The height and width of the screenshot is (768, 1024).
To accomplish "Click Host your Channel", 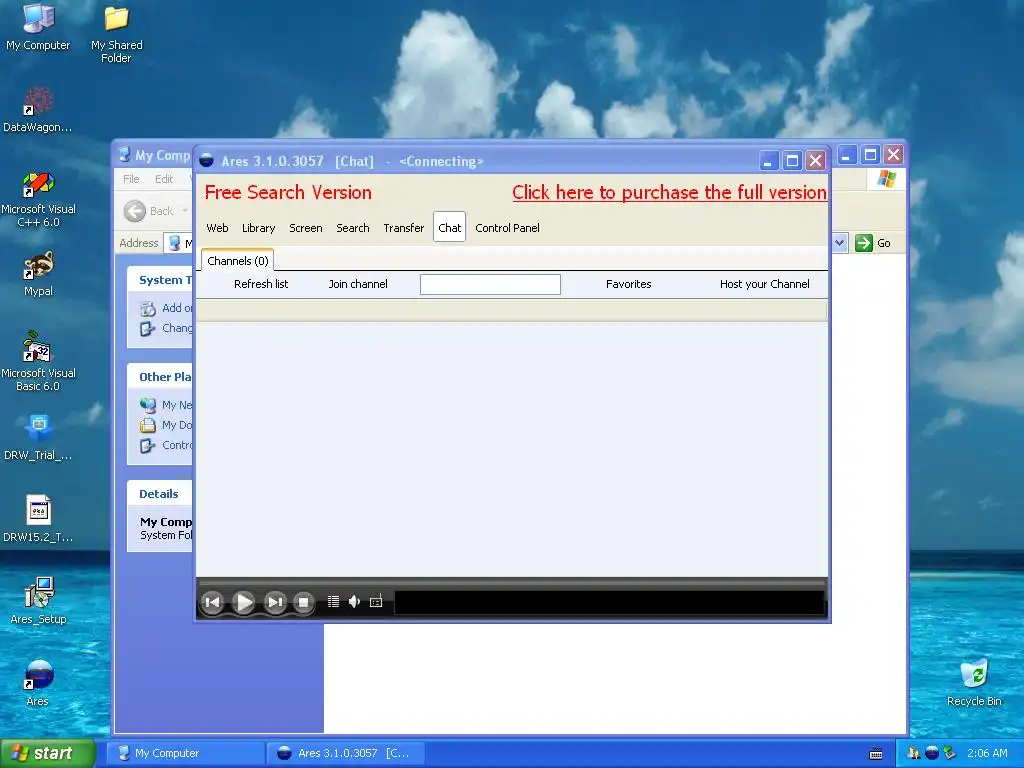I will point(765,284).
